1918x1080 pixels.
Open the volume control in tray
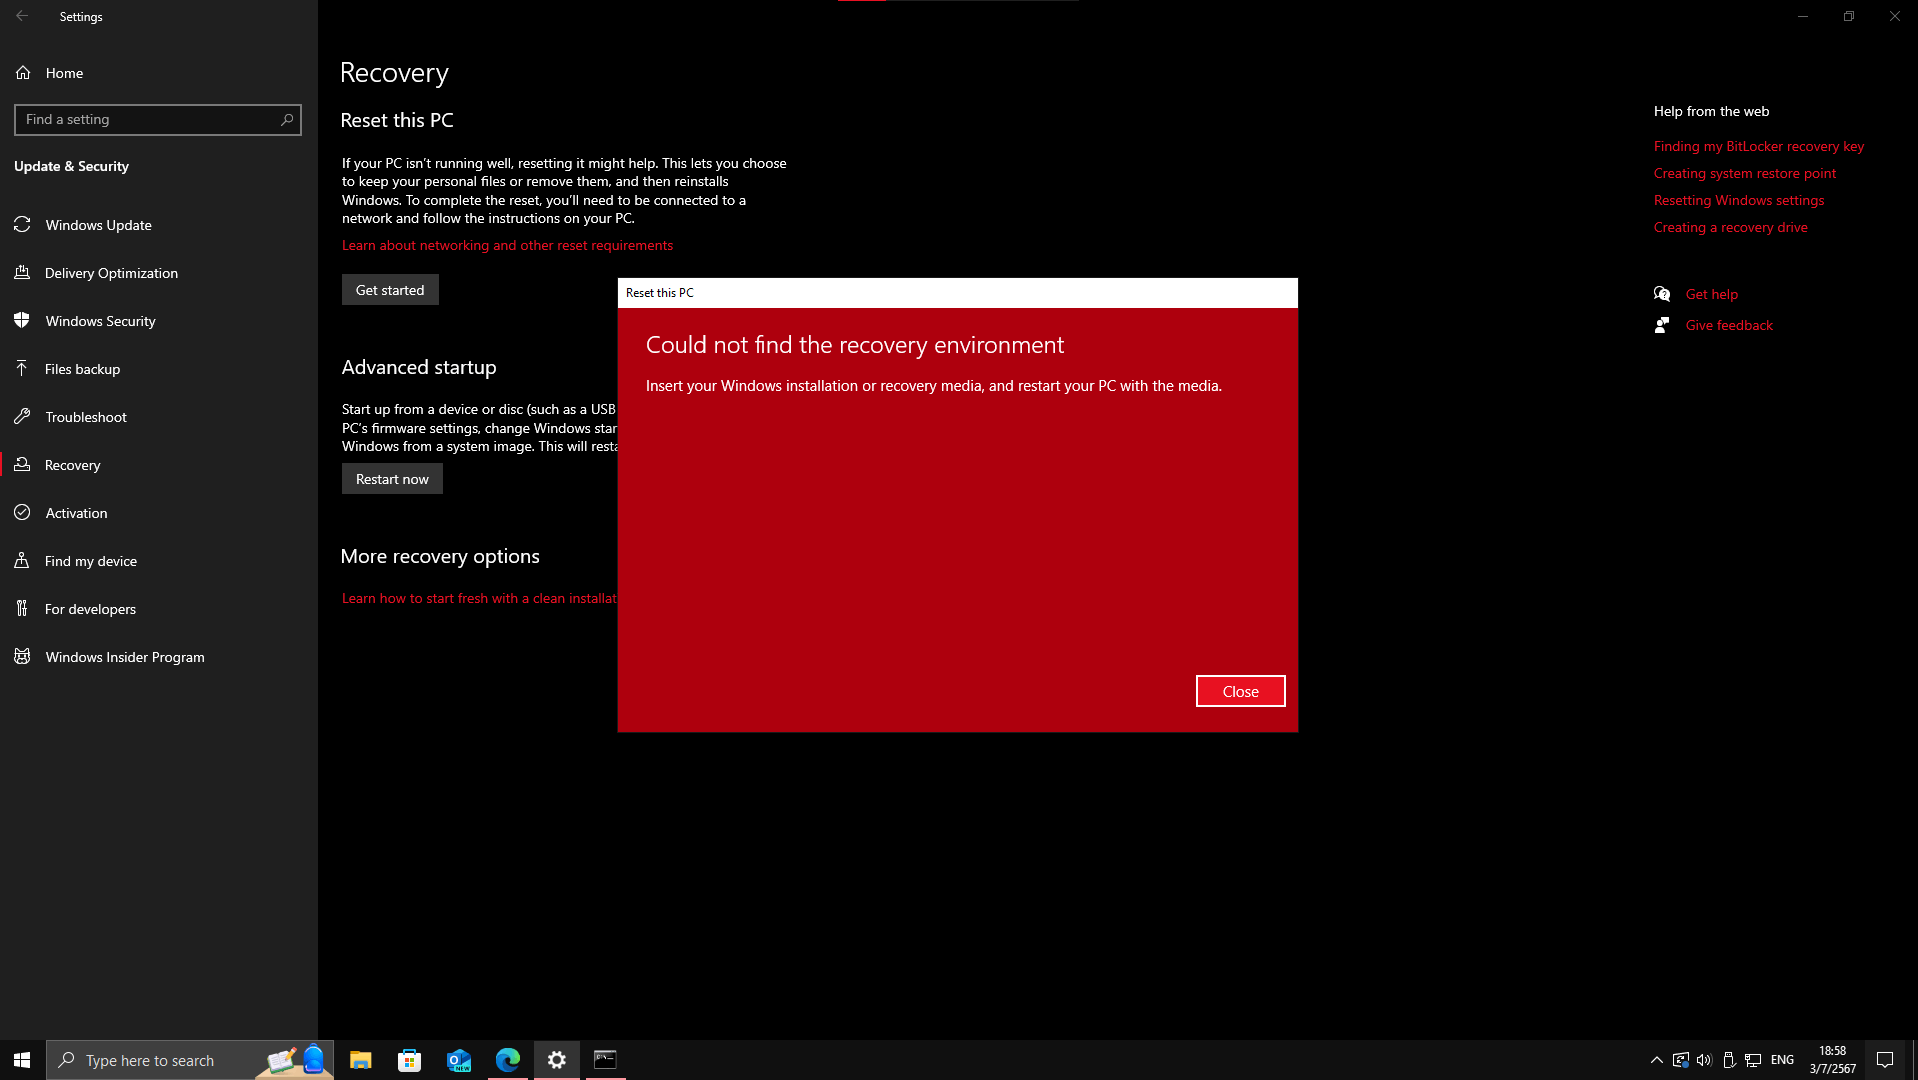coord(1704,1060)
